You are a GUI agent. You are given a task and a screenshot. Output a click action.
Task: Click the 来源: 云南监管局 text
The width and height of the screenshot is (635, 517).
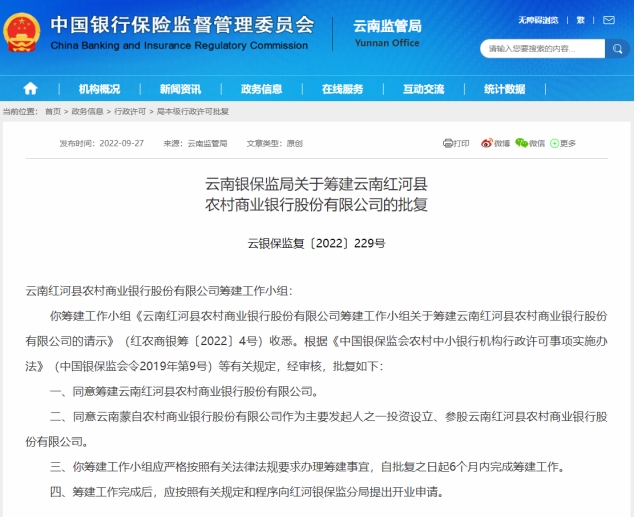point(195,143)
